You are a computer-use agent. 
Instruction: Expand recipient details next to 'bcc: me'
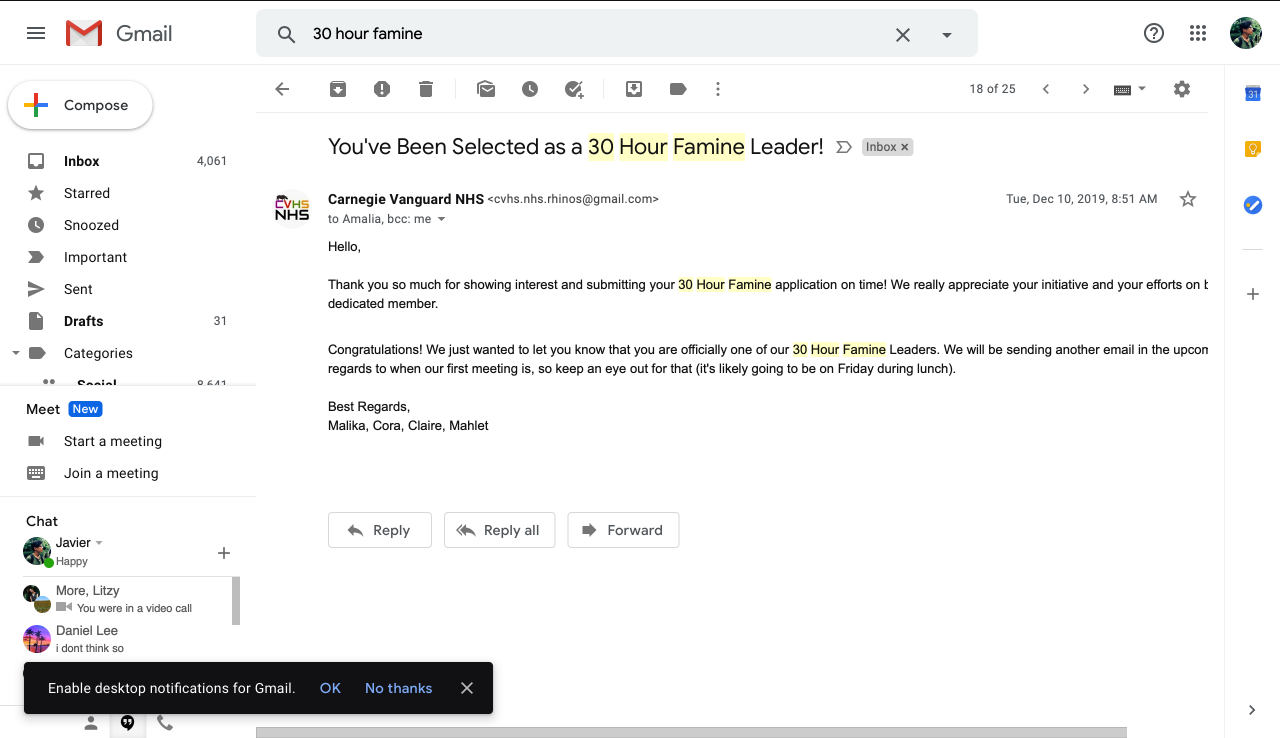click(x=442, y=219)
